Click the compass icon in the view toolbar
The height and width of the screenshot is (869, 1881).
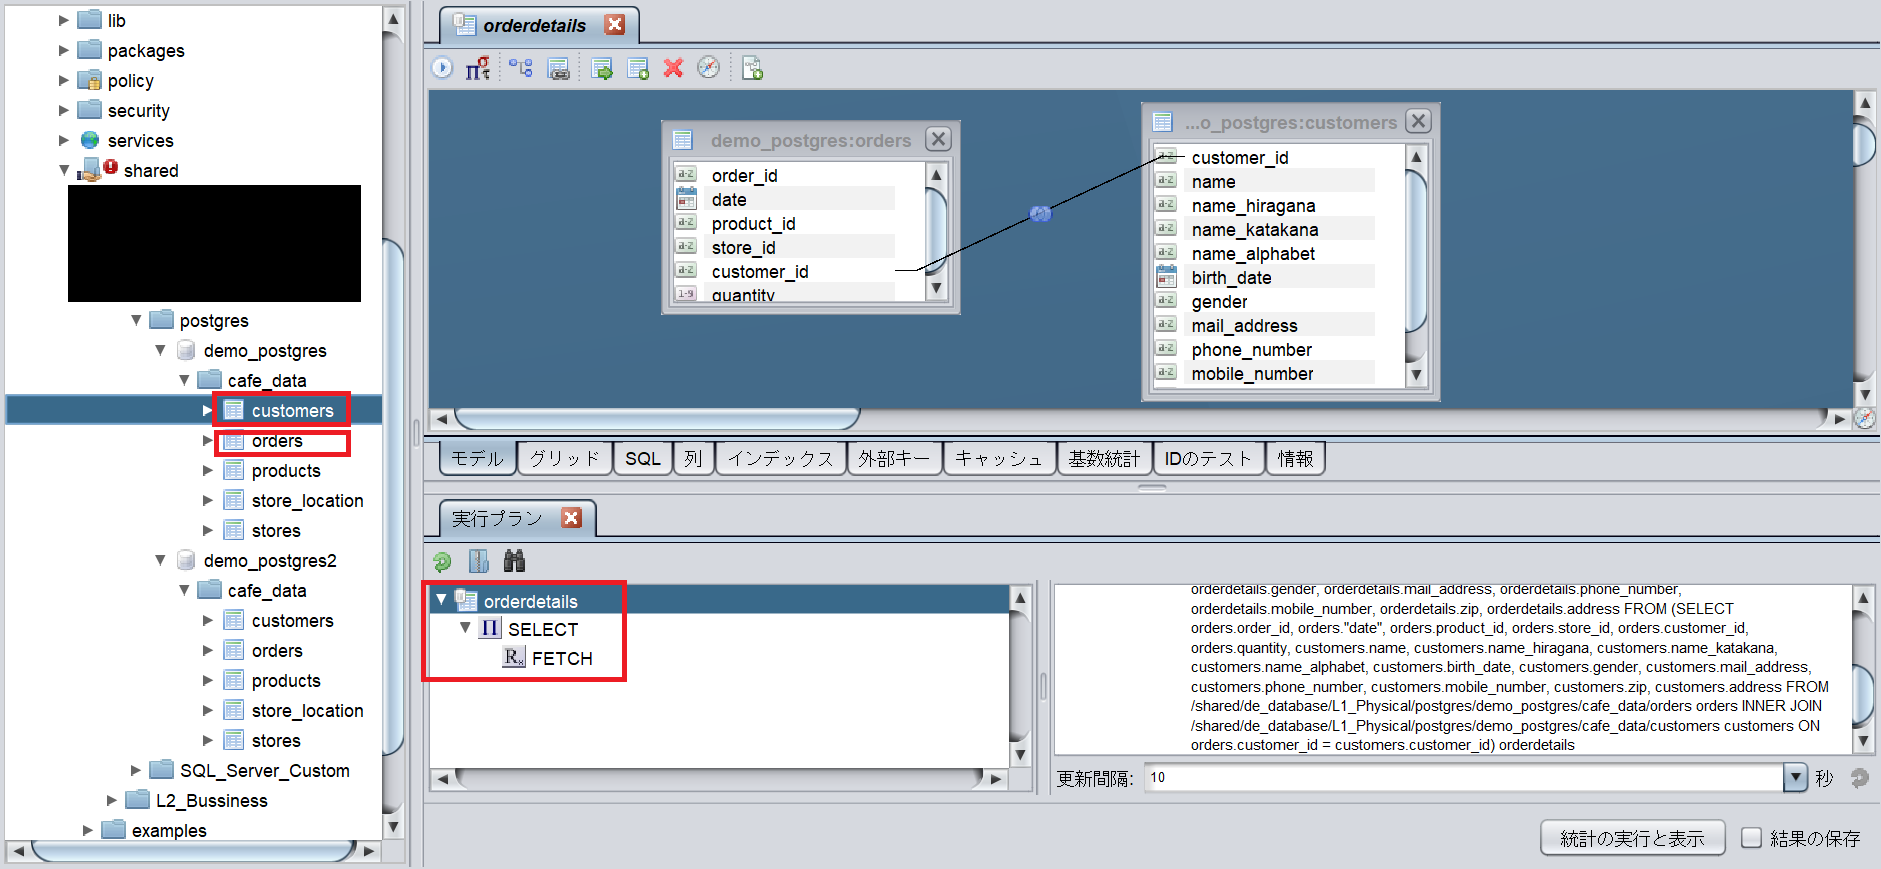click(x=708, y=68)
